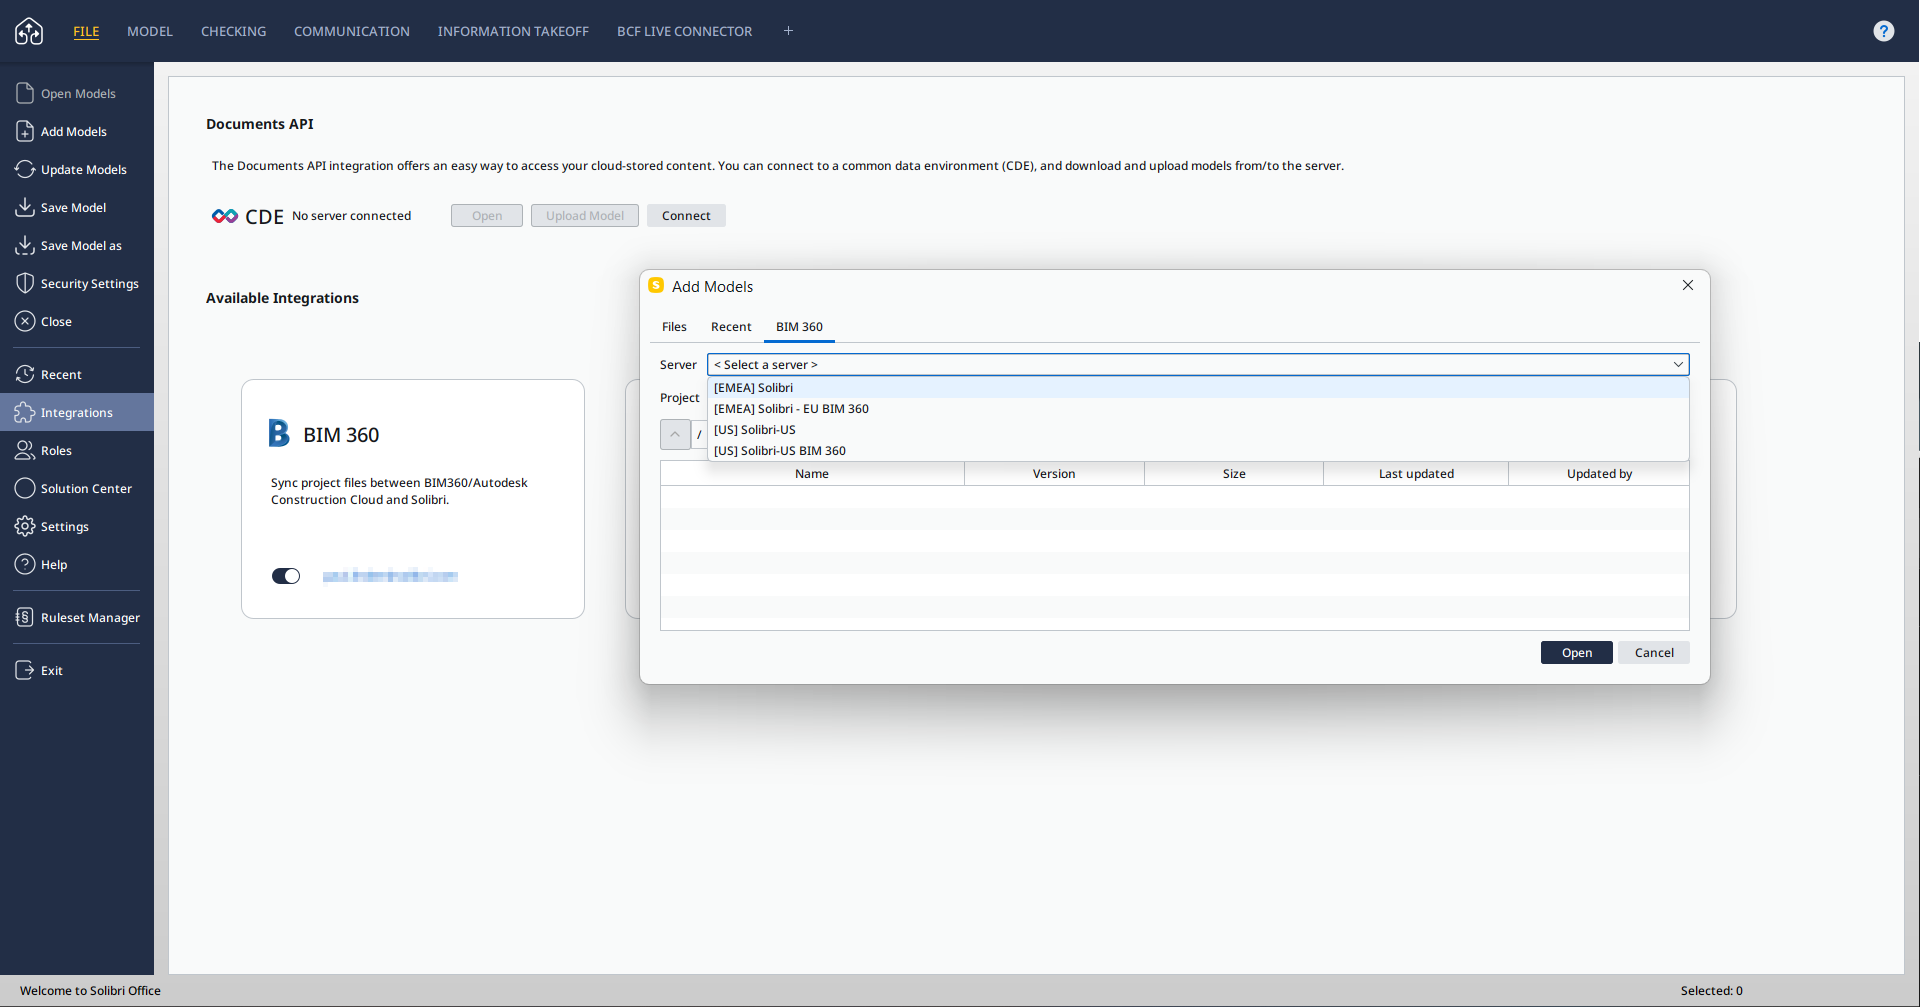1920x1007 pixels.
Task: Click the Add Models sidebar icon
Action: click(x=25, y=131)
